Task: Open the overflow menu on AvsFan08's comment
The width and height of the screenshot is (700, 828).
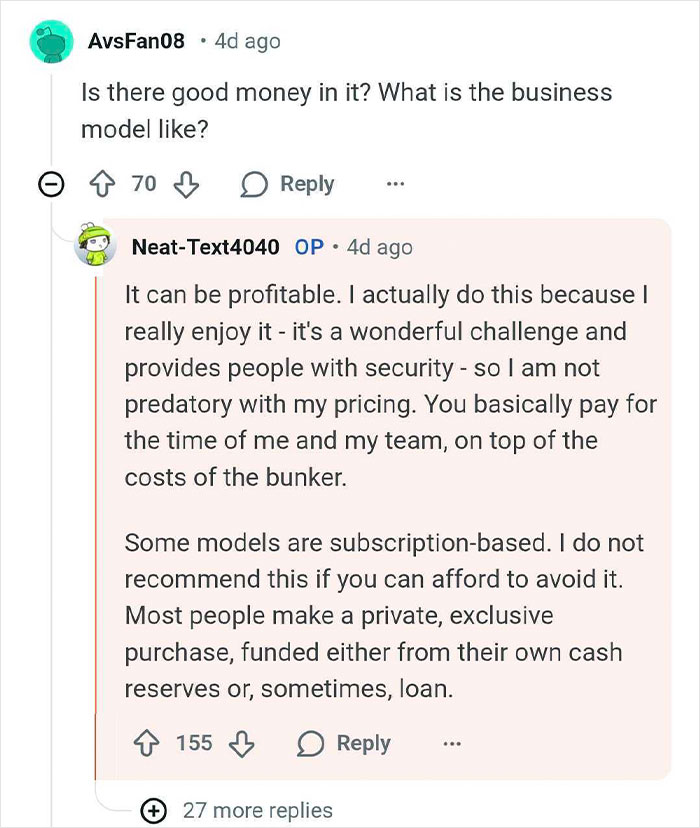Action: (x=396, y=184)
